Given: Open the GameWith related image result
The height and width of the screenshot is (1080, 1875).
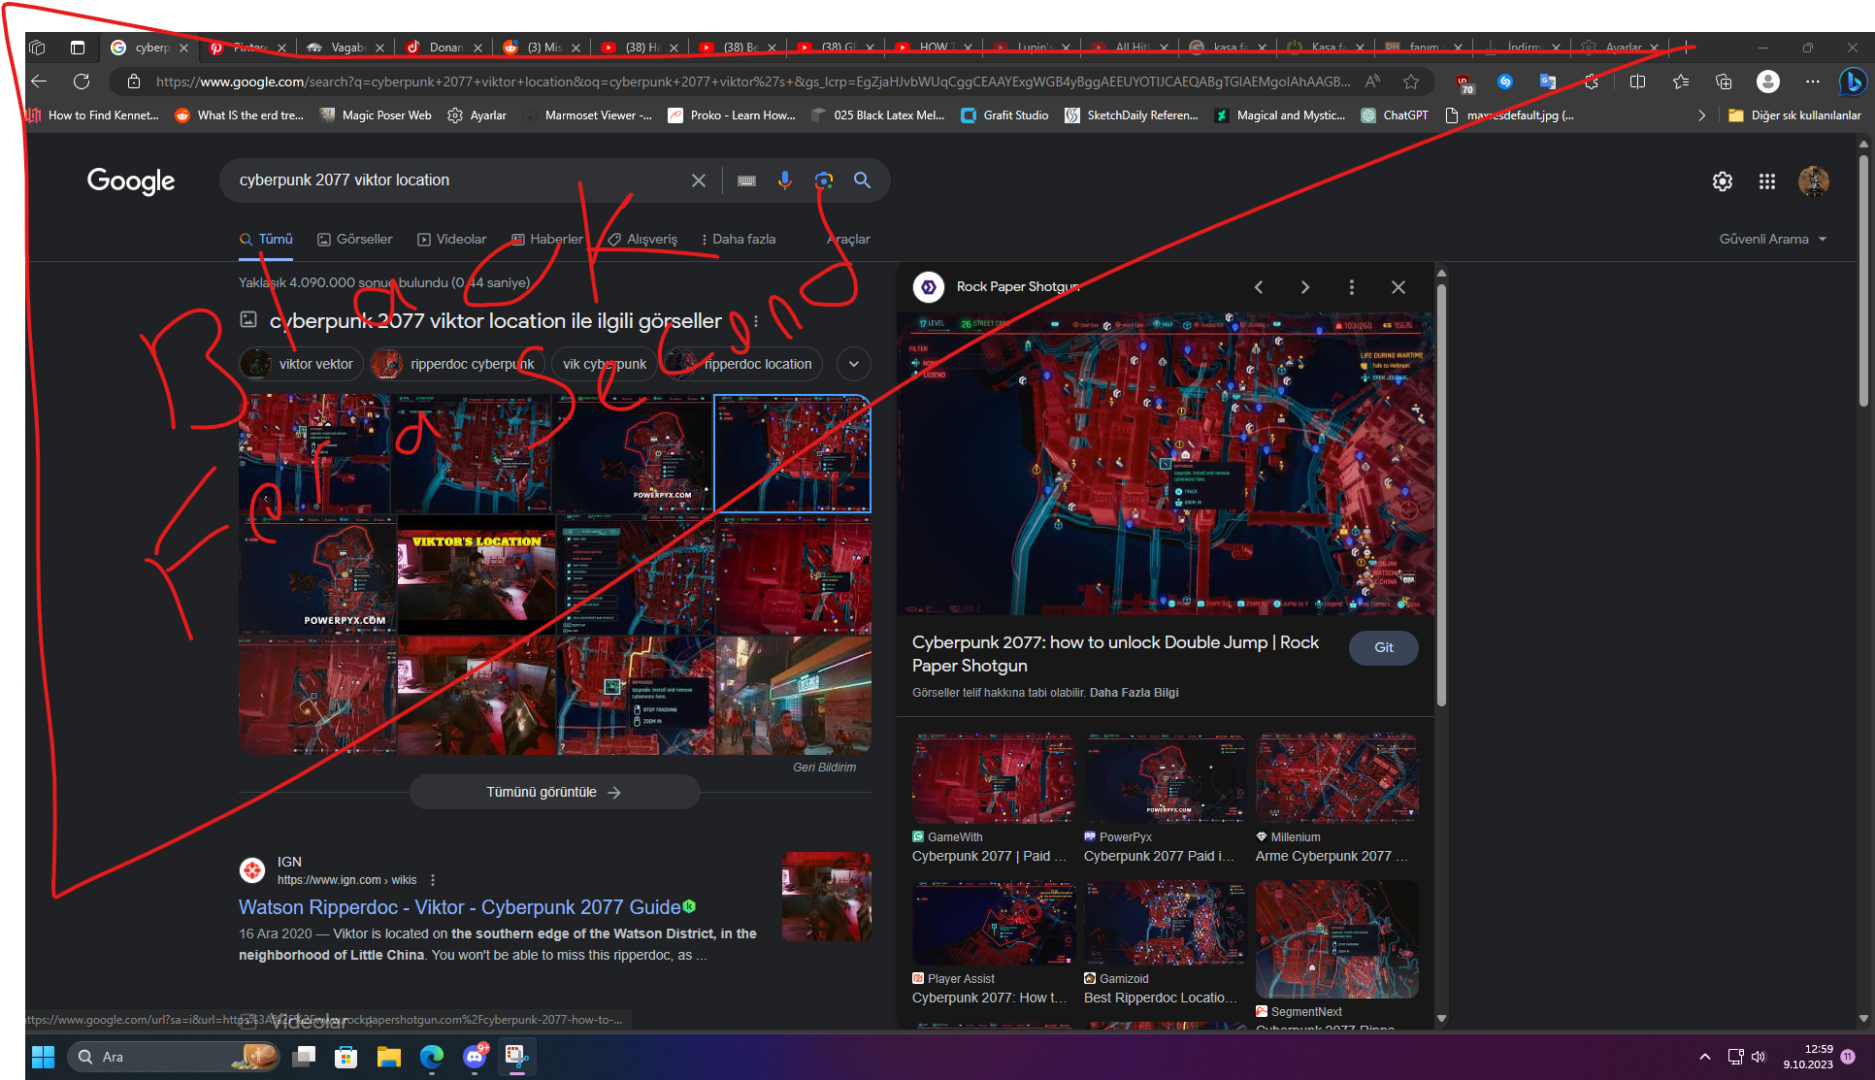Looking at the screenshot, I should point(993,799).
